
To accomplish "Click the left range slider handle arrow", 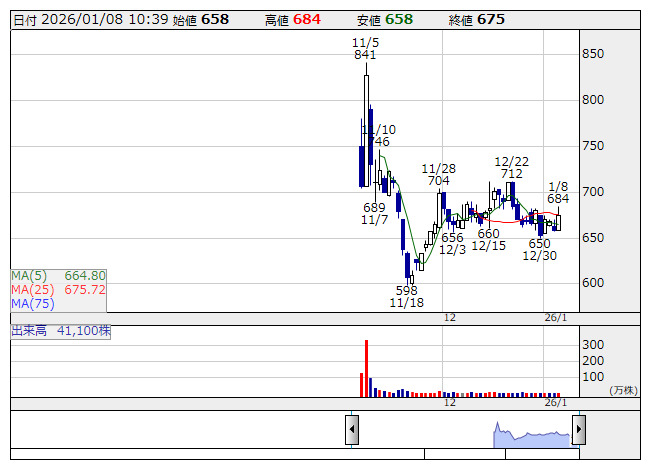I will click(352, 429).
